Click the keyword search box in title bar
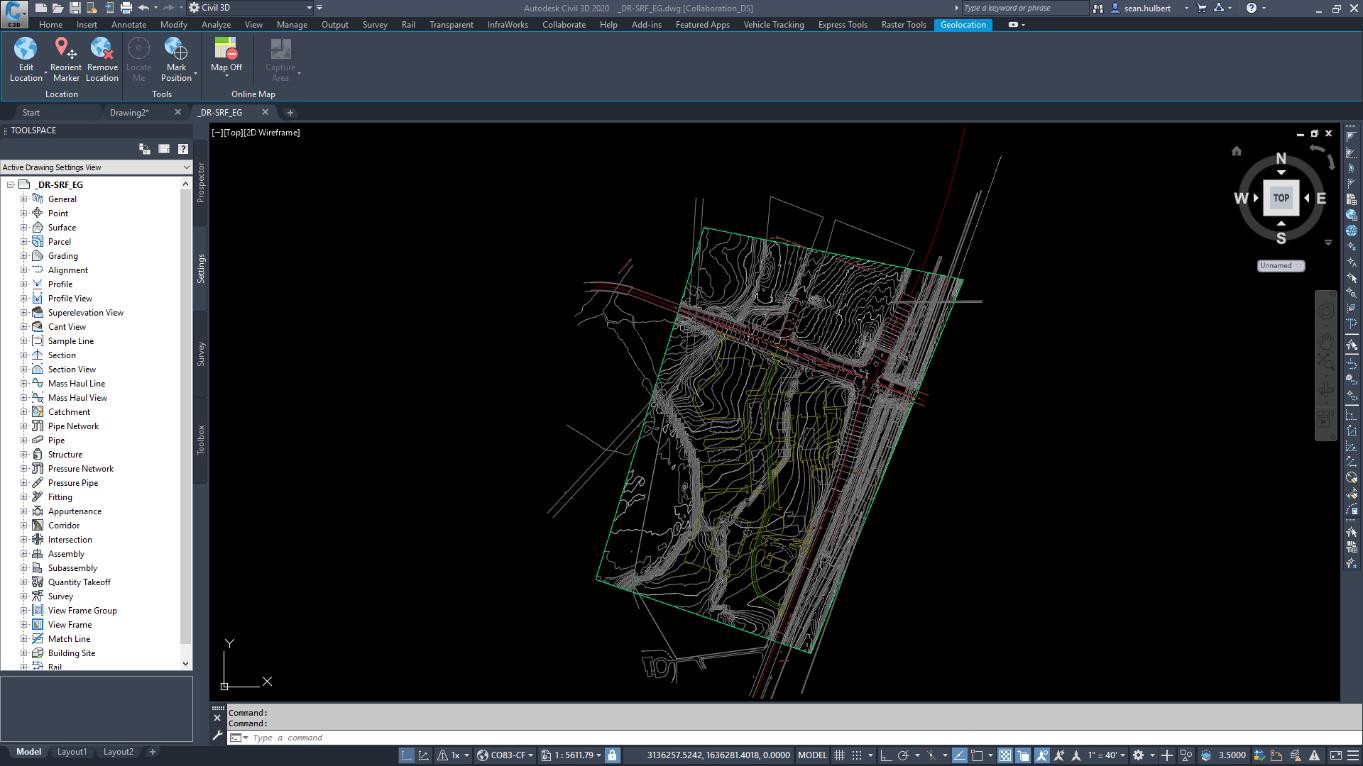The image size is (1363, 766). tap(1024, 8)
